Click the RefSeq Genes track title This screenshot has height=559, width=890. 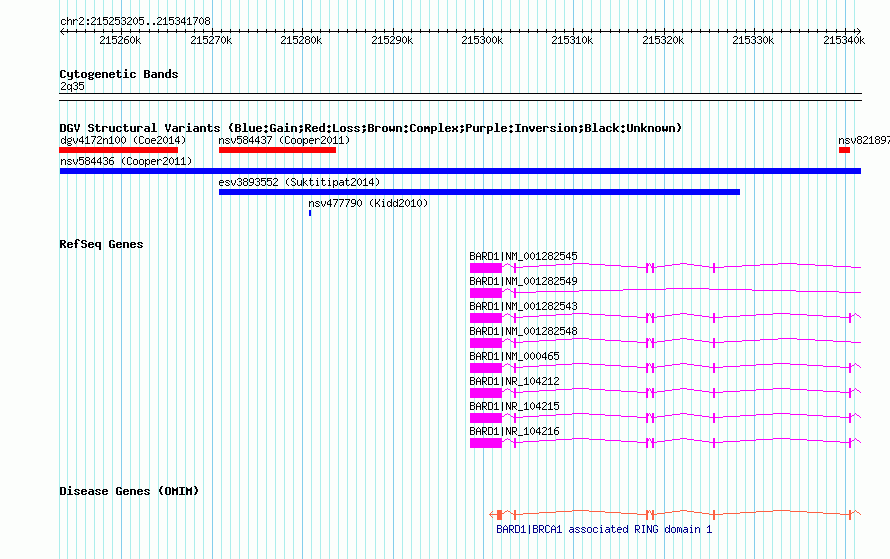tap(101, 245)
